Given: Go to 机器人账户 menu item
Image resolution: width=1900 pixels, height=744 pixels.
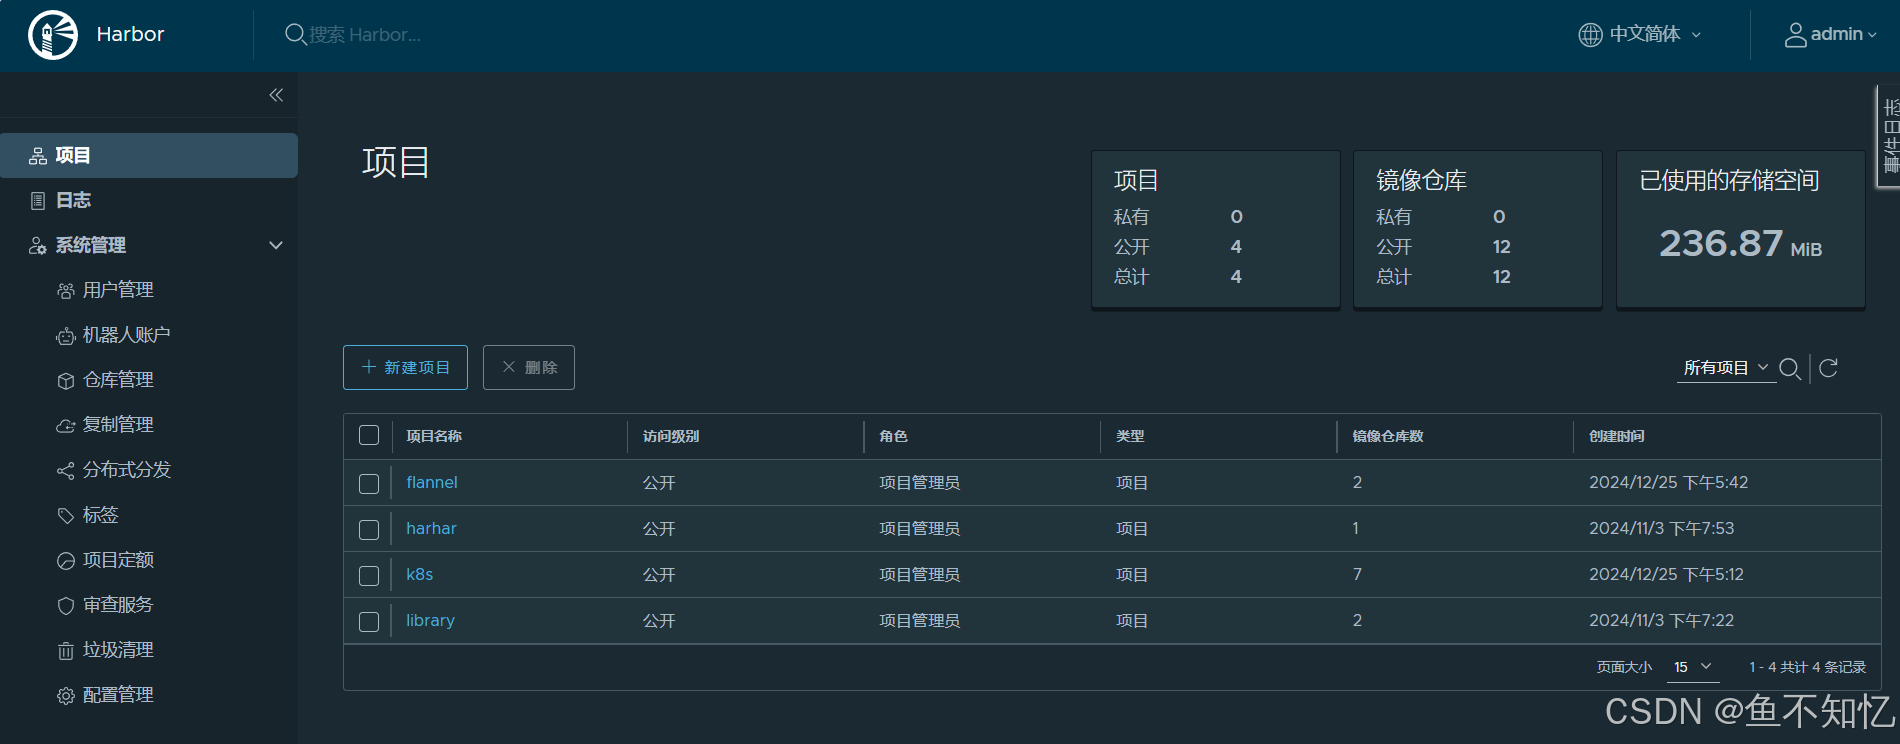Looking at the screenshot, I should [126, 335].
